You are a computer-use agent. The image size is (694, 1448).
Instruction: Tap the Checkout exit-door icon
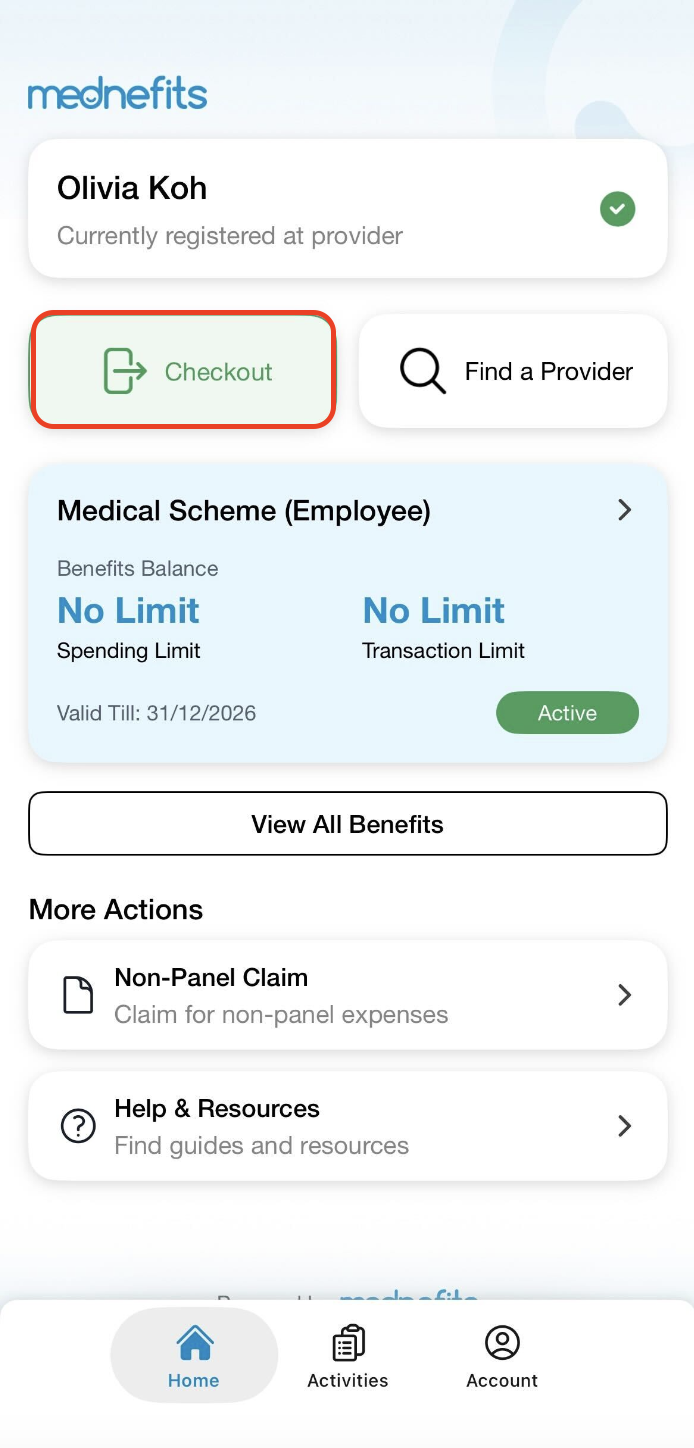coord(125,371)
